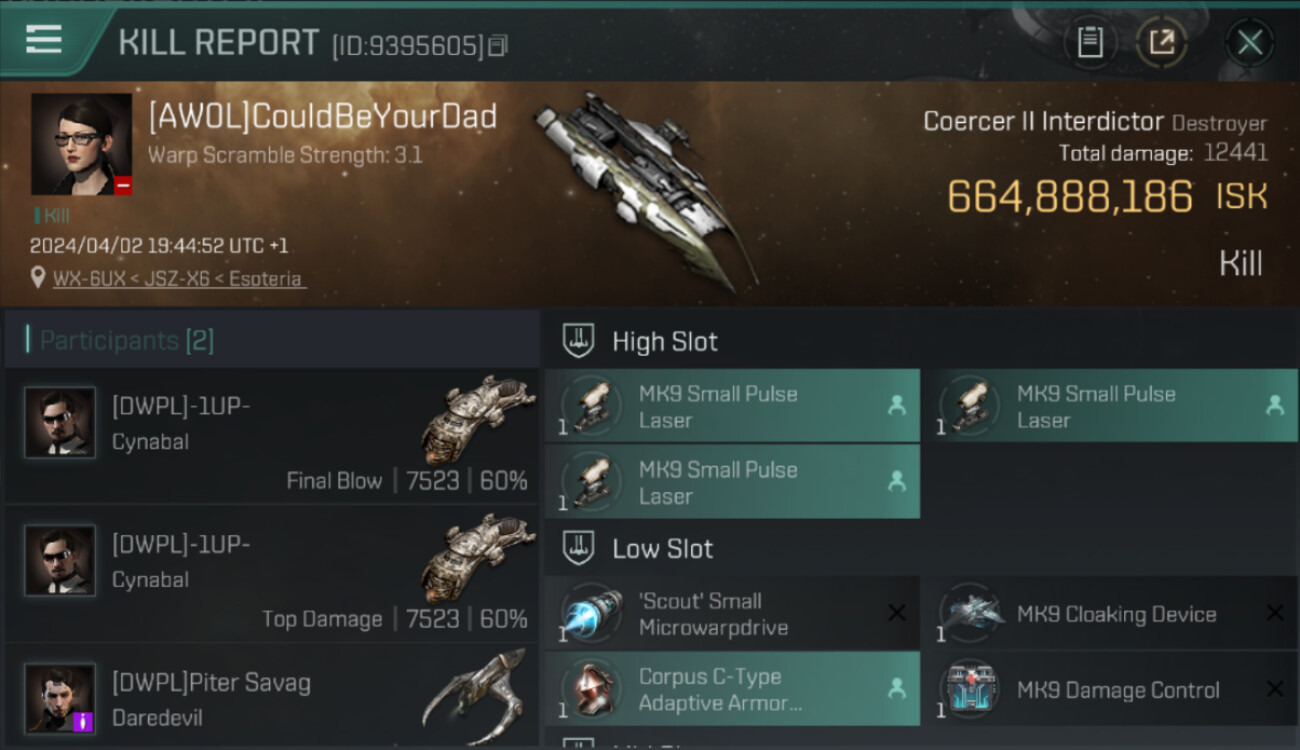Select the Participants [2] tab
The image size is (1300, 750).
point(126,340)
